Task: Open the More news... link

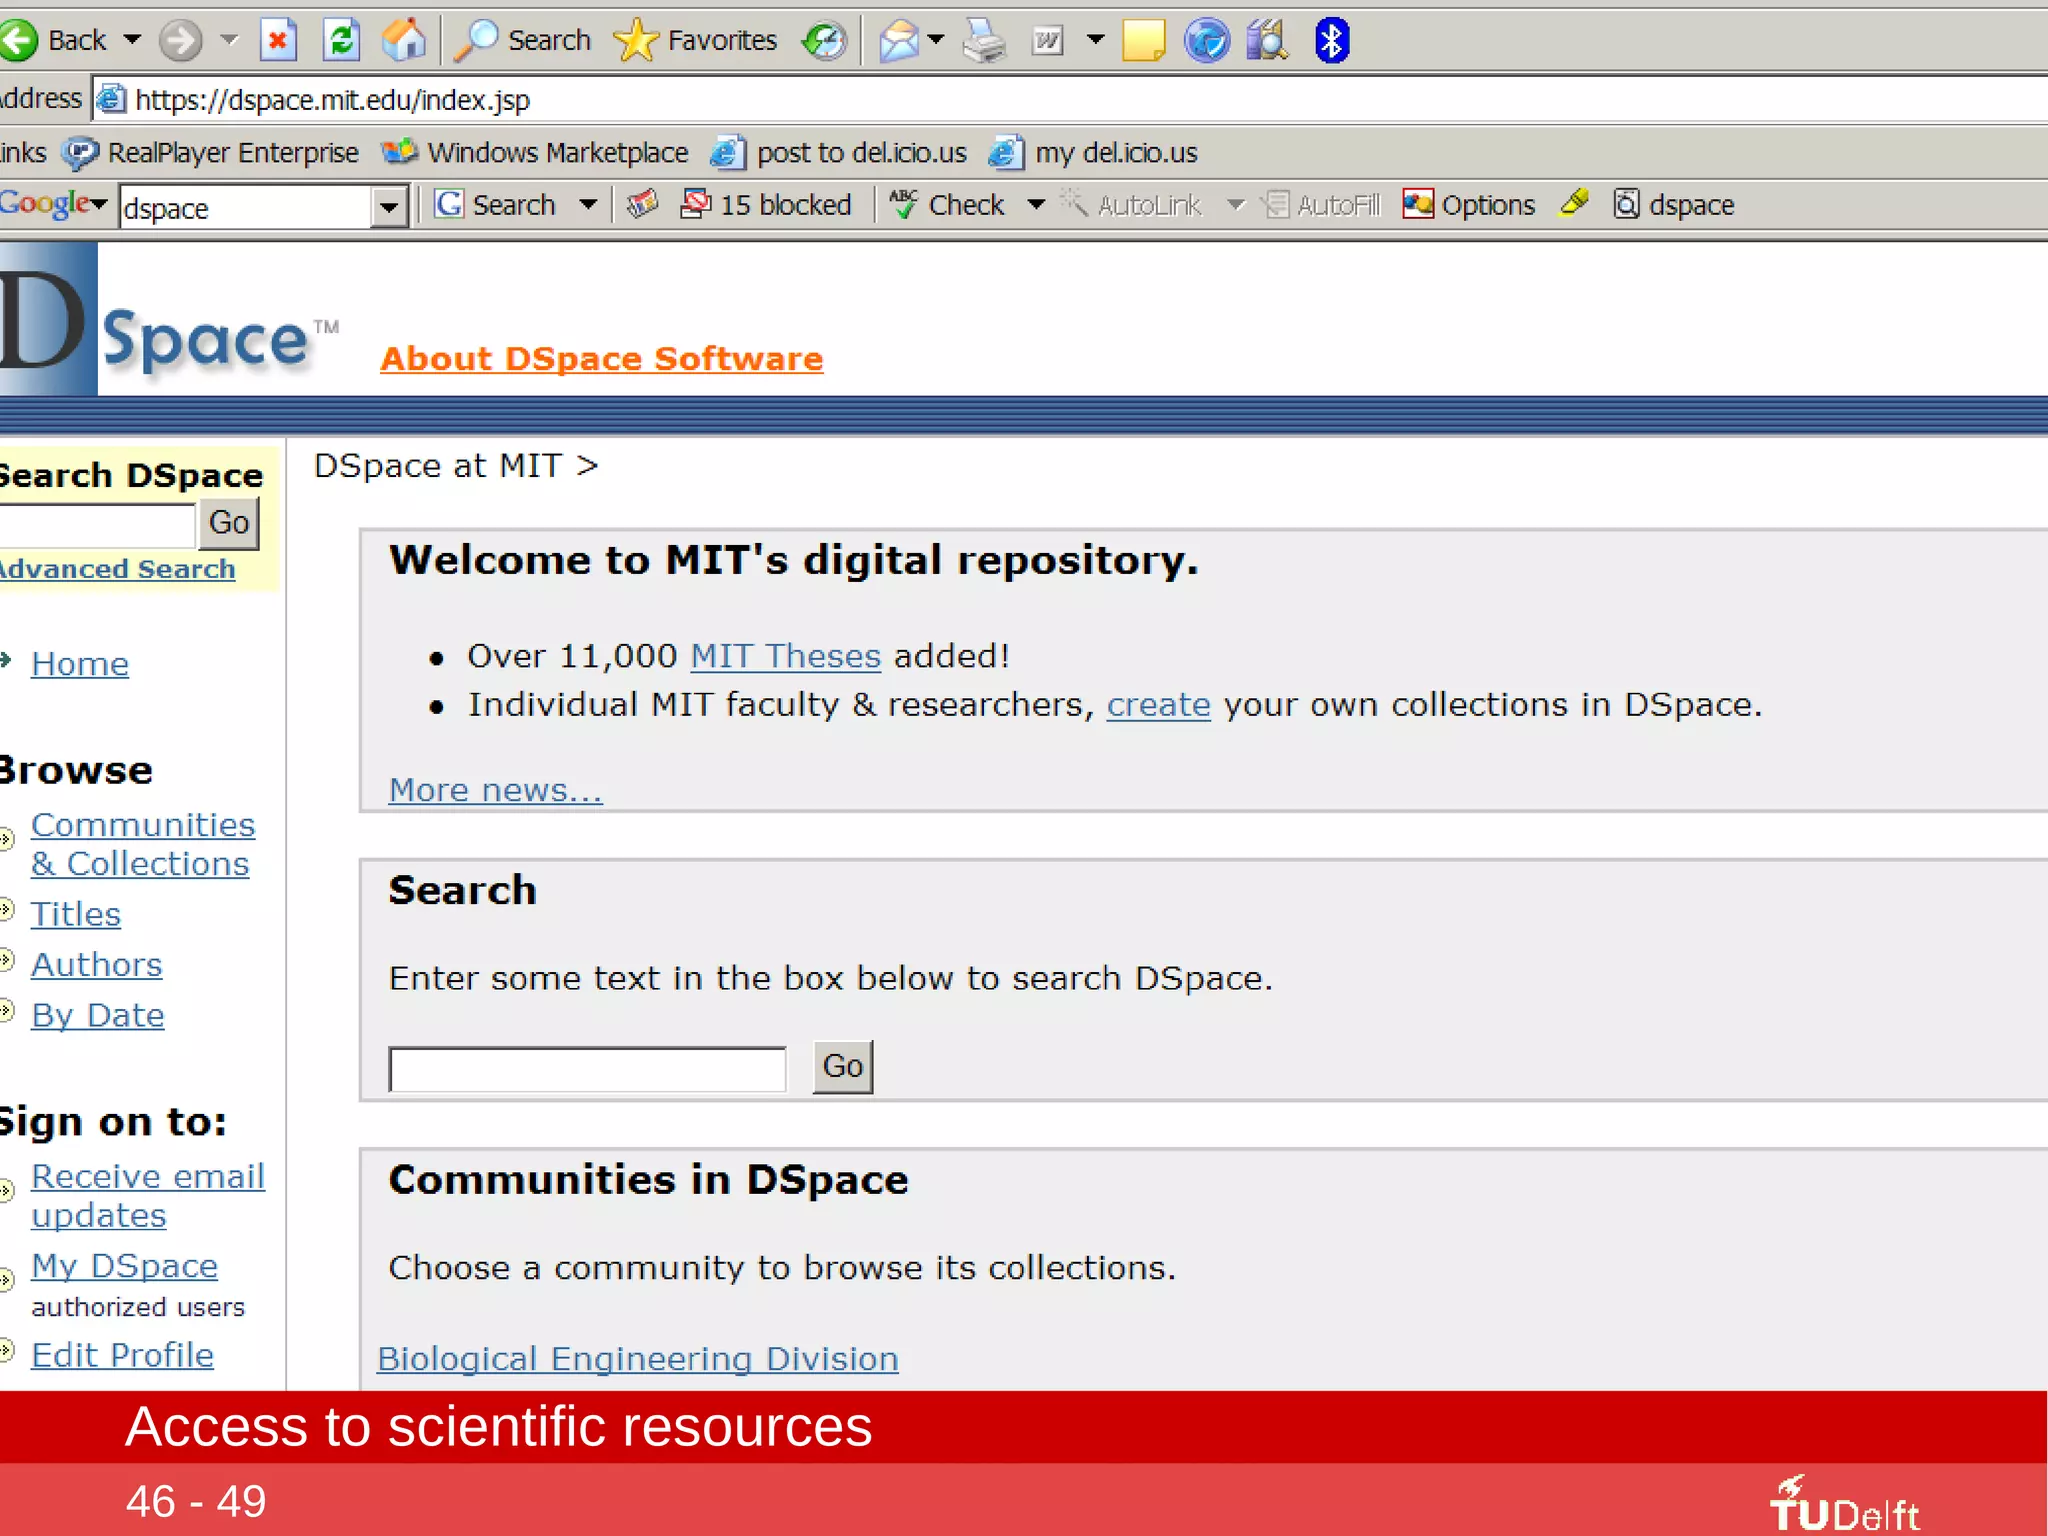Action: [496, 790]
